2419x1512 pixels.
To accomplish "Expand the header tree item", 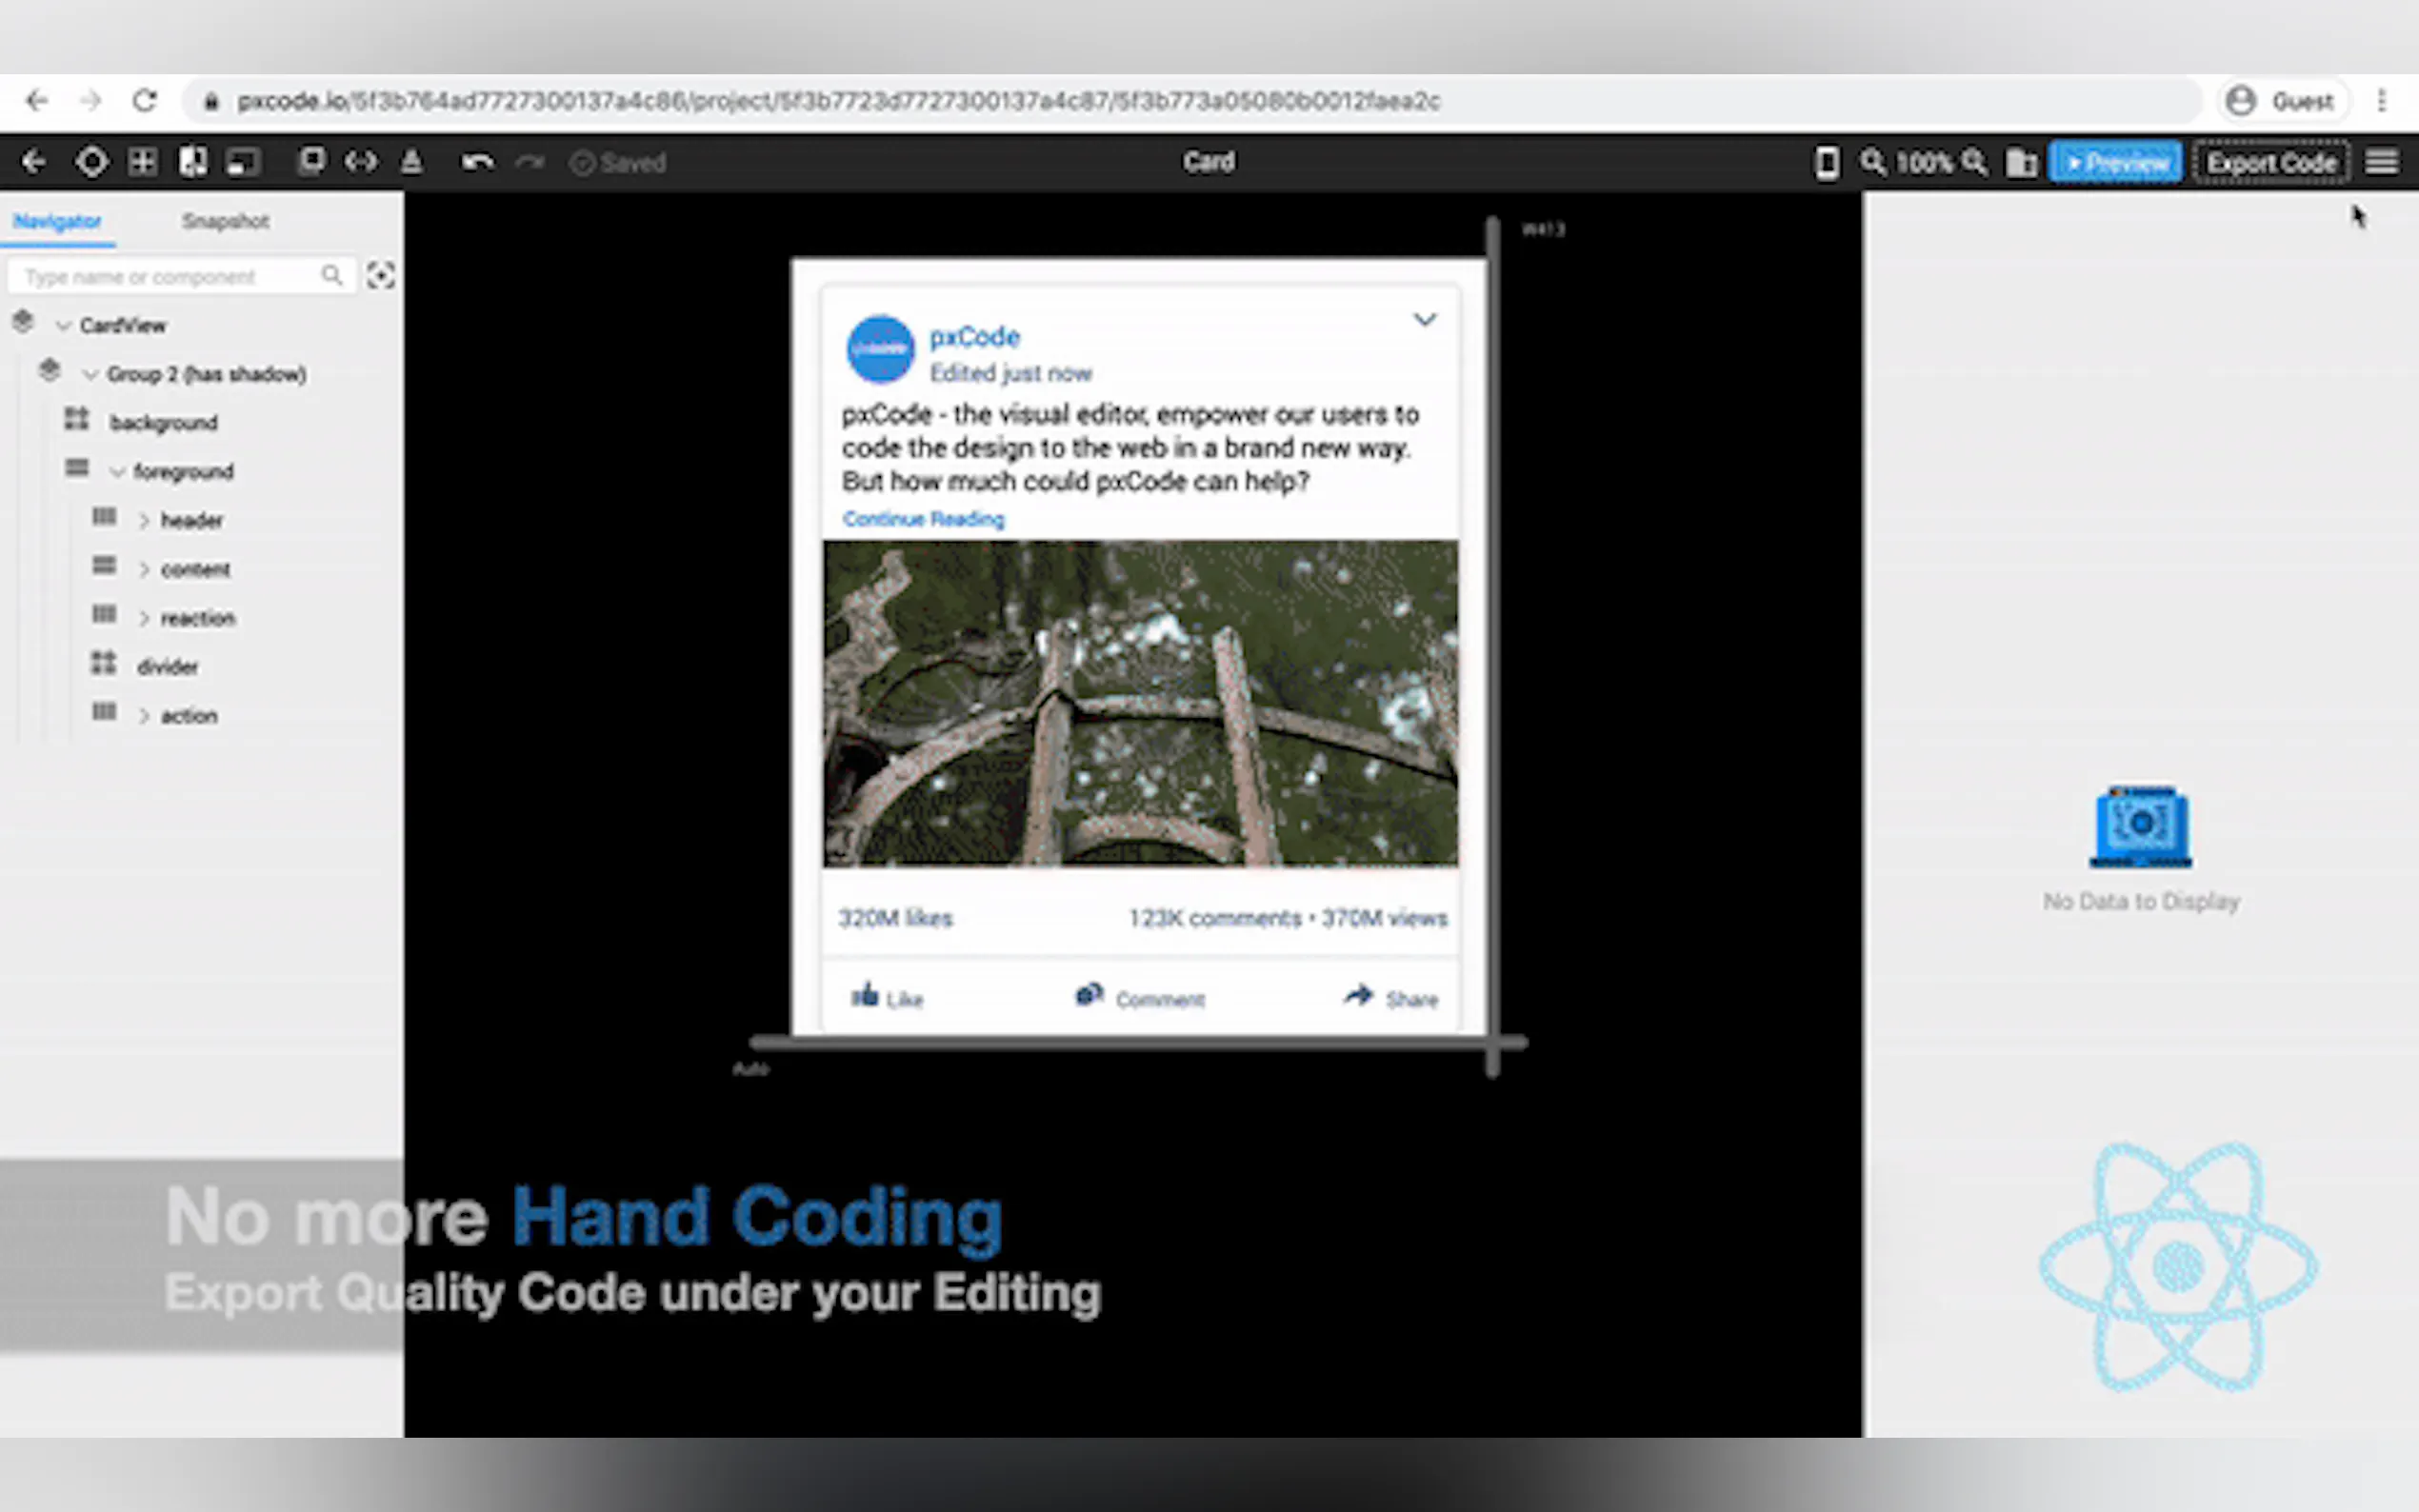I will (144, 521).
